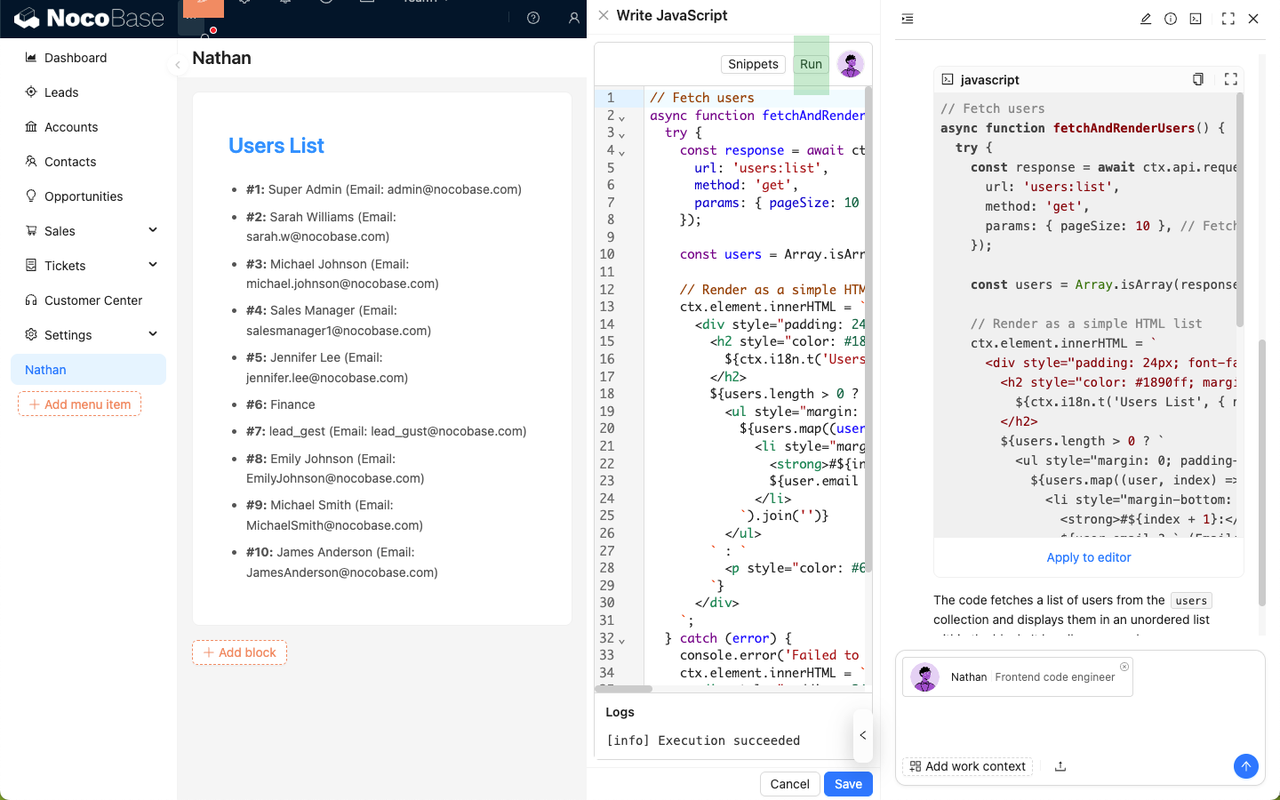
Task: Open the Customer Center menu item
Action: click(88, 300)
